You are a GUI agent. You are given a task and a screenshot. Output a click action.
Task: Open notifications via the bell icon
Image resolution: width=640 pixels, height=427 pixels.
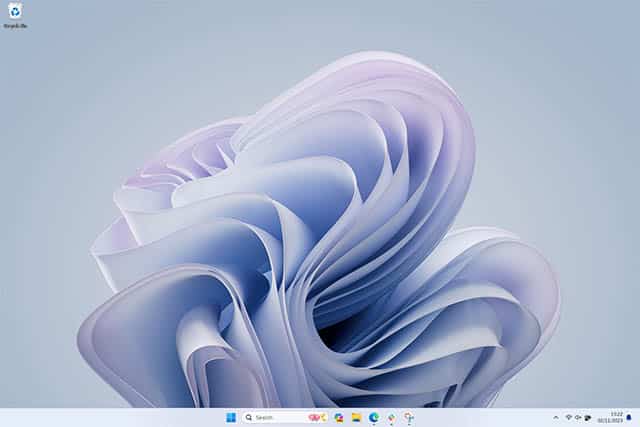click(629, 417)
